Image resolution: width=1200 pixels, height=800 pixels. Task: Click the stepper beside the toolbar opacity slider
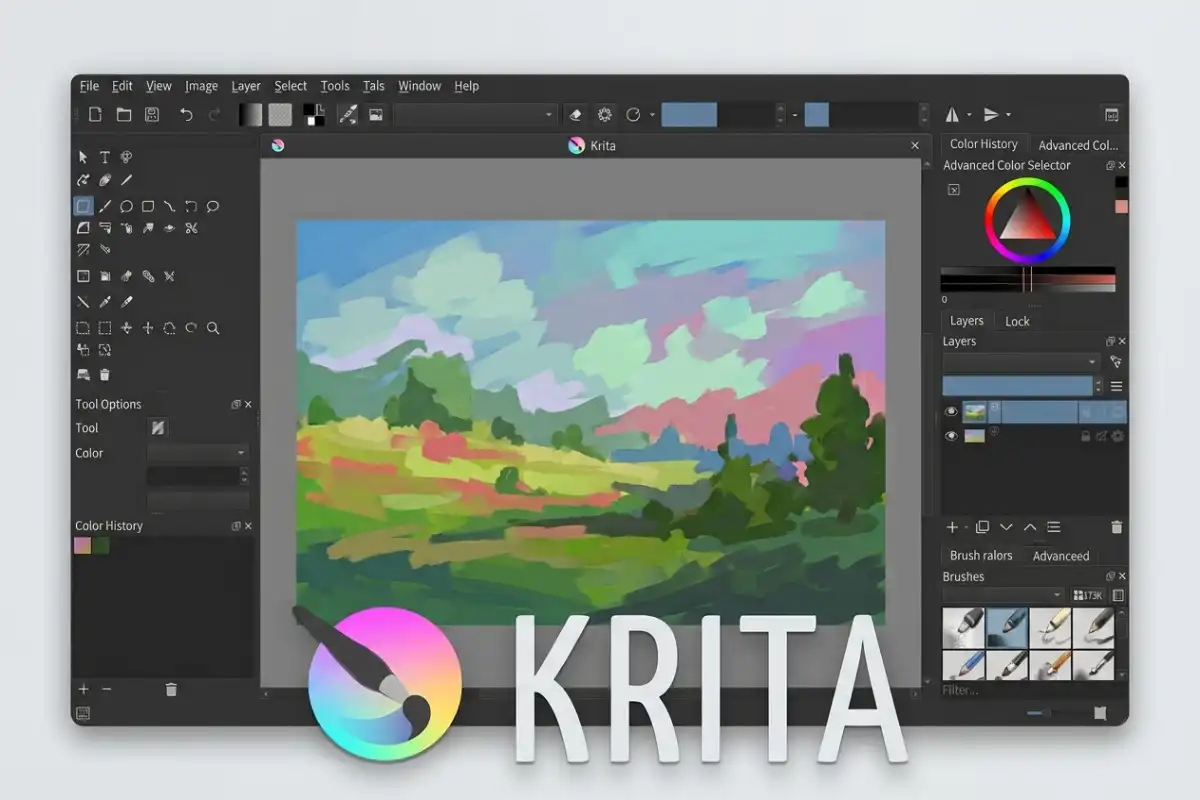pos(781,115)
